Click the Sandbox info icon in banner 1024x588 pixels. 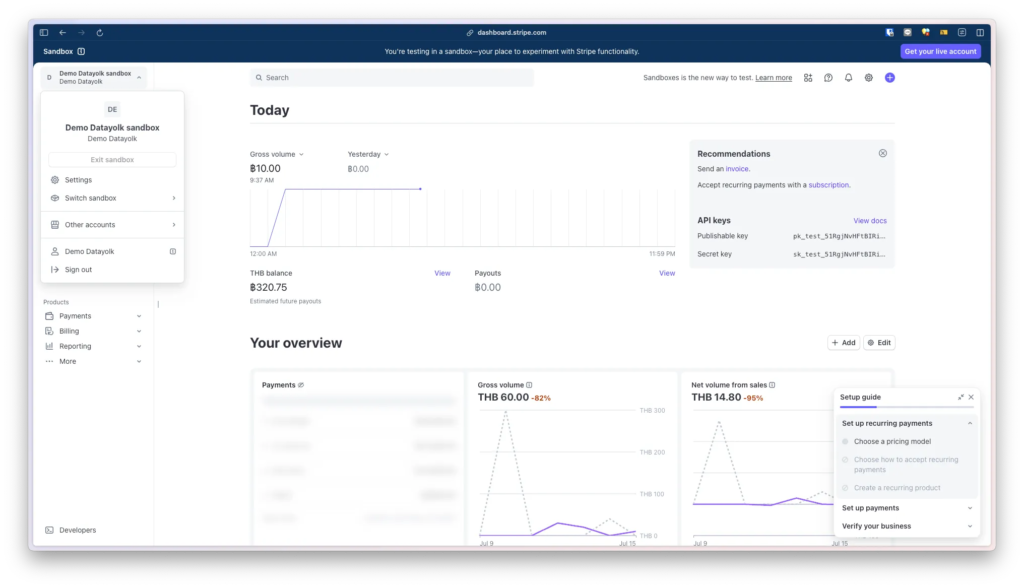(81, 51)
